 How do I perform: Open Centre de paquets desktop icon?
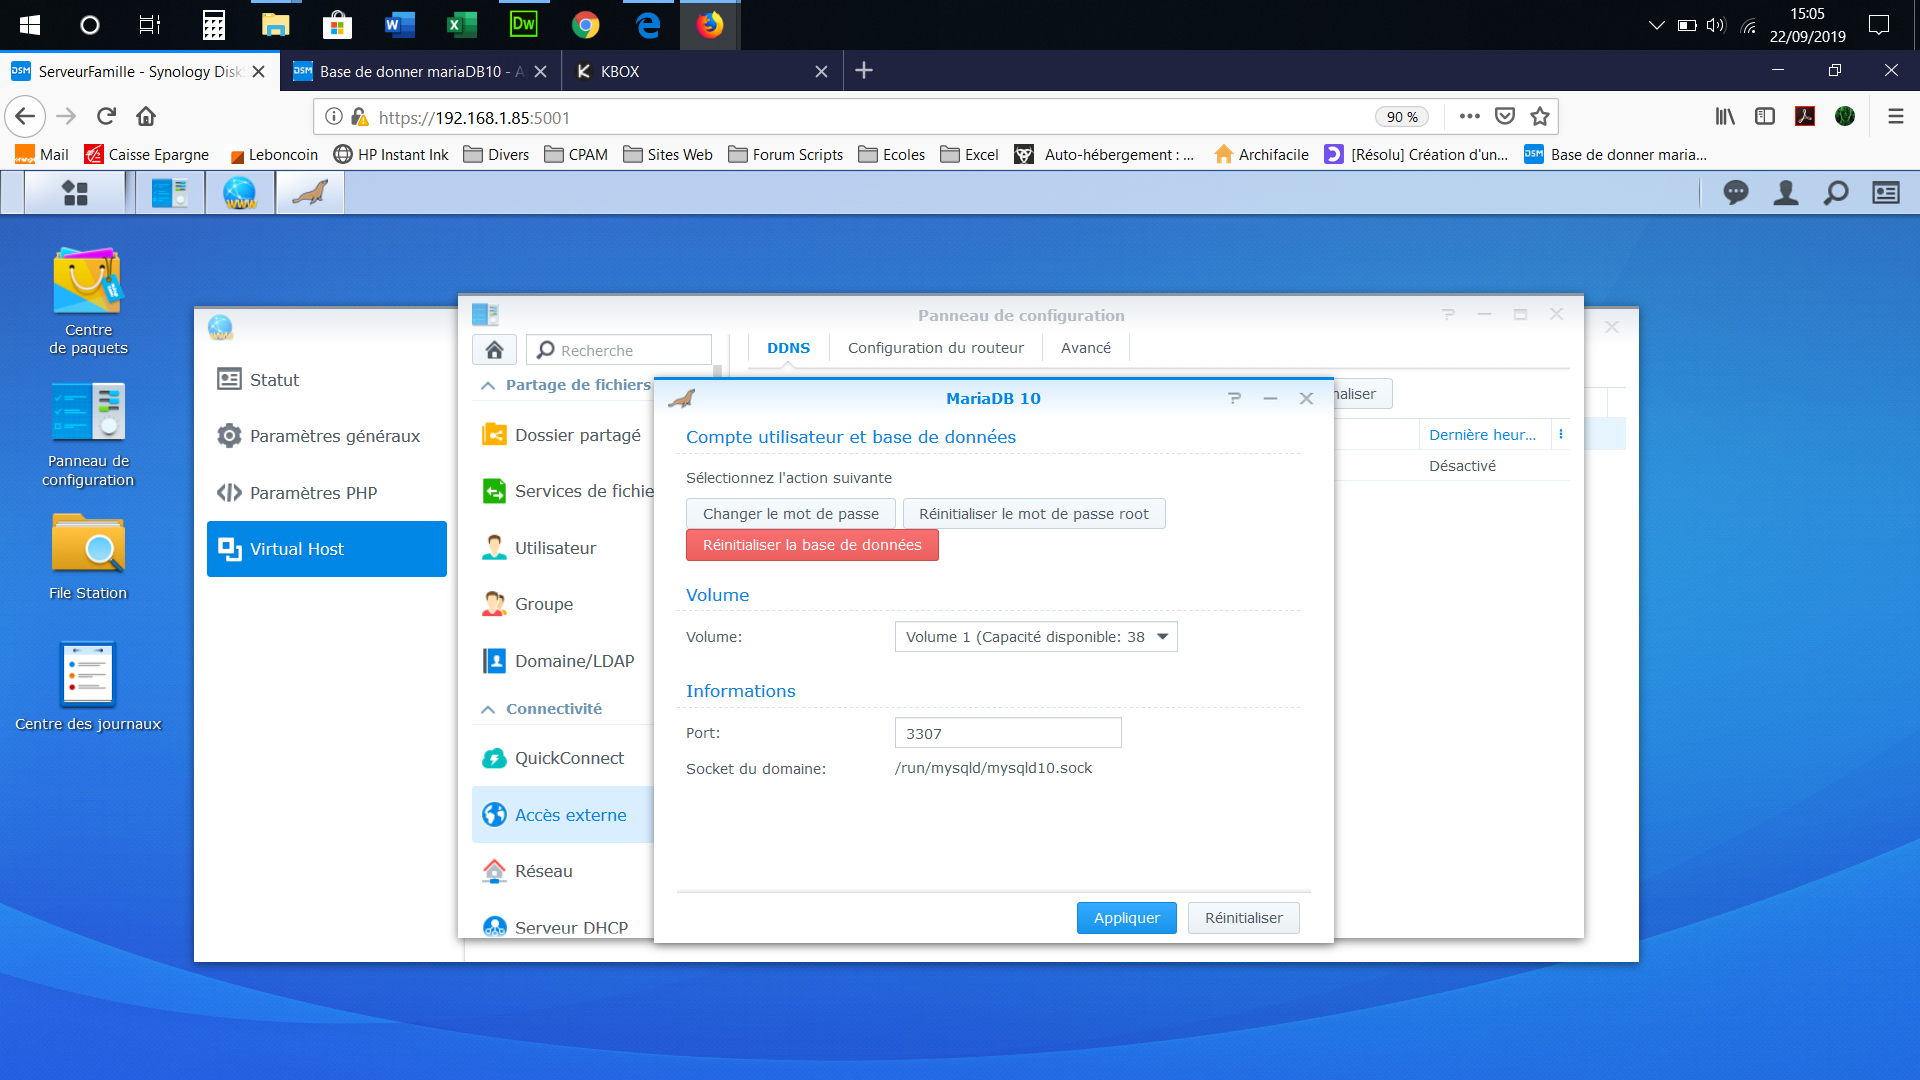click(88, 300)
